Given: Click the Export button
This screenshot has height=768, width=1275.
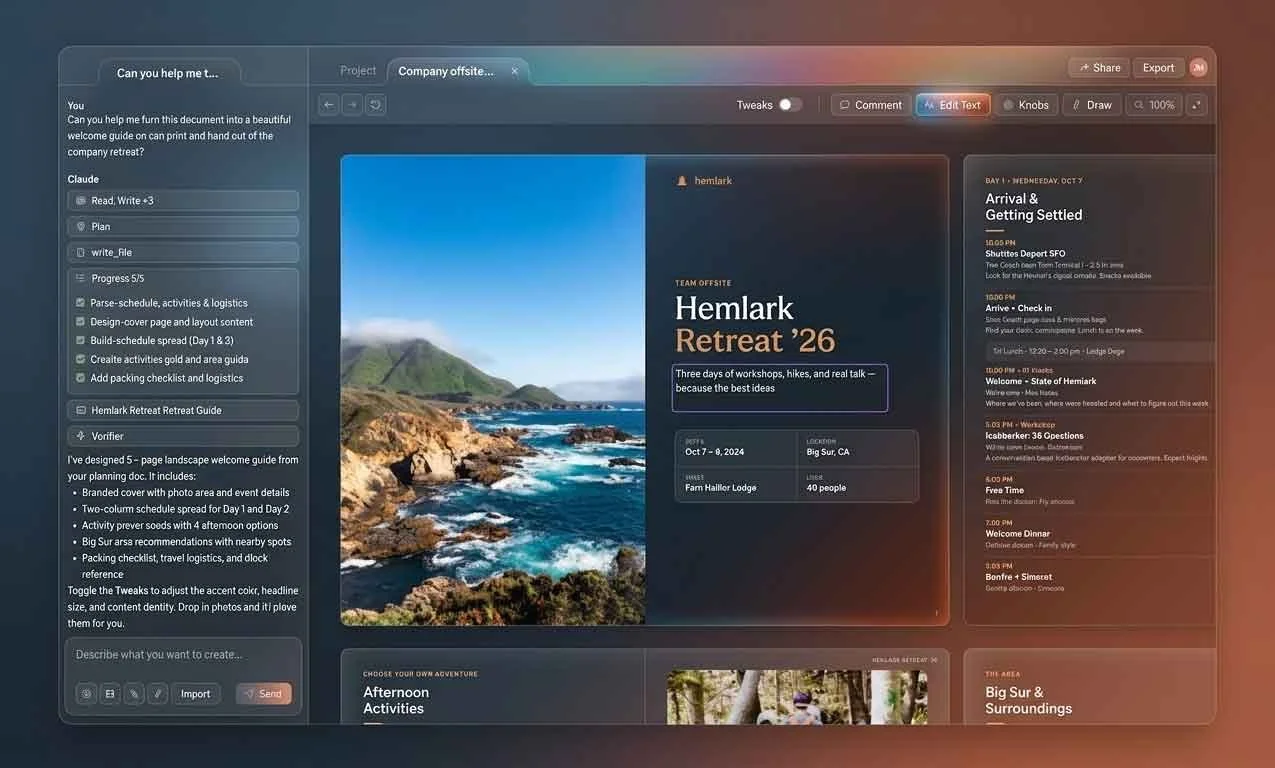Looking at the screenshot, I should (1158, 68).
